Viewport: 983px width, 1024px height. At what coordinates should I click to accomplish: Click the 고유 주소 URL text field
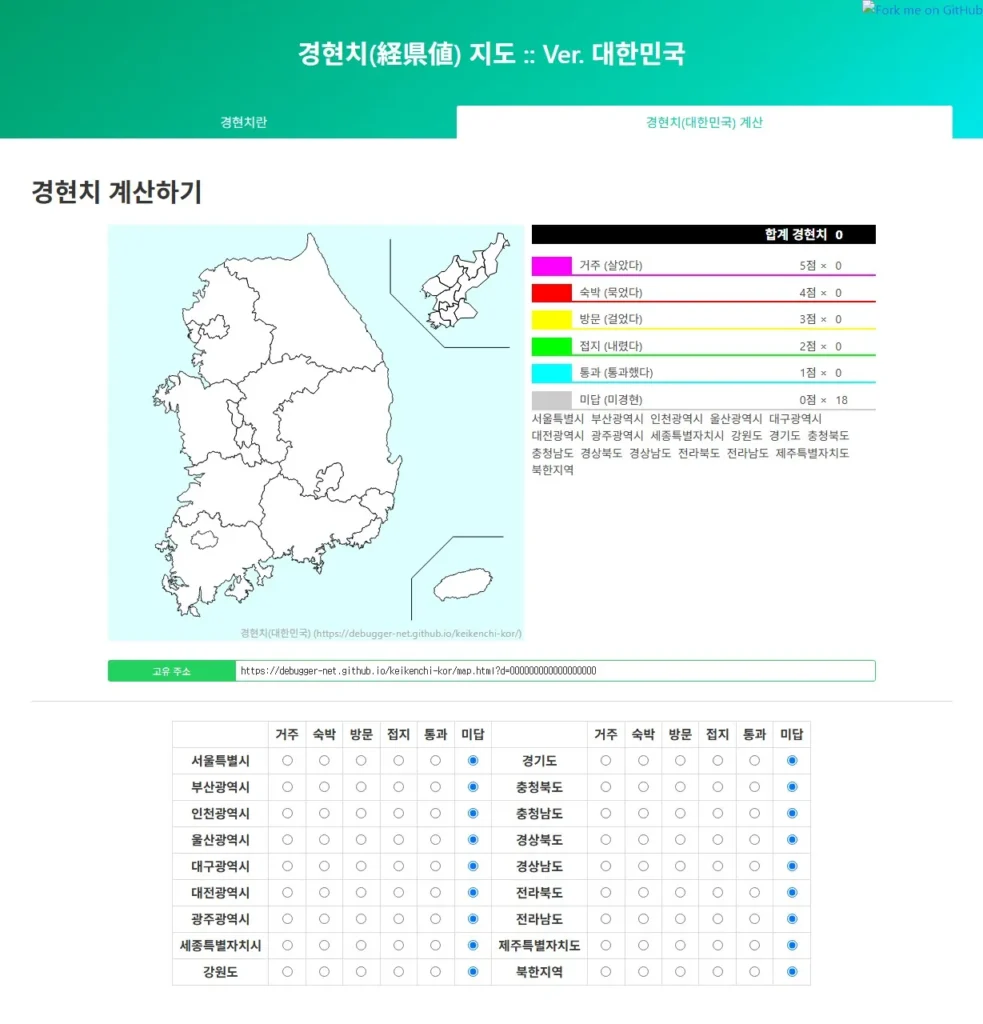point(554,671)
